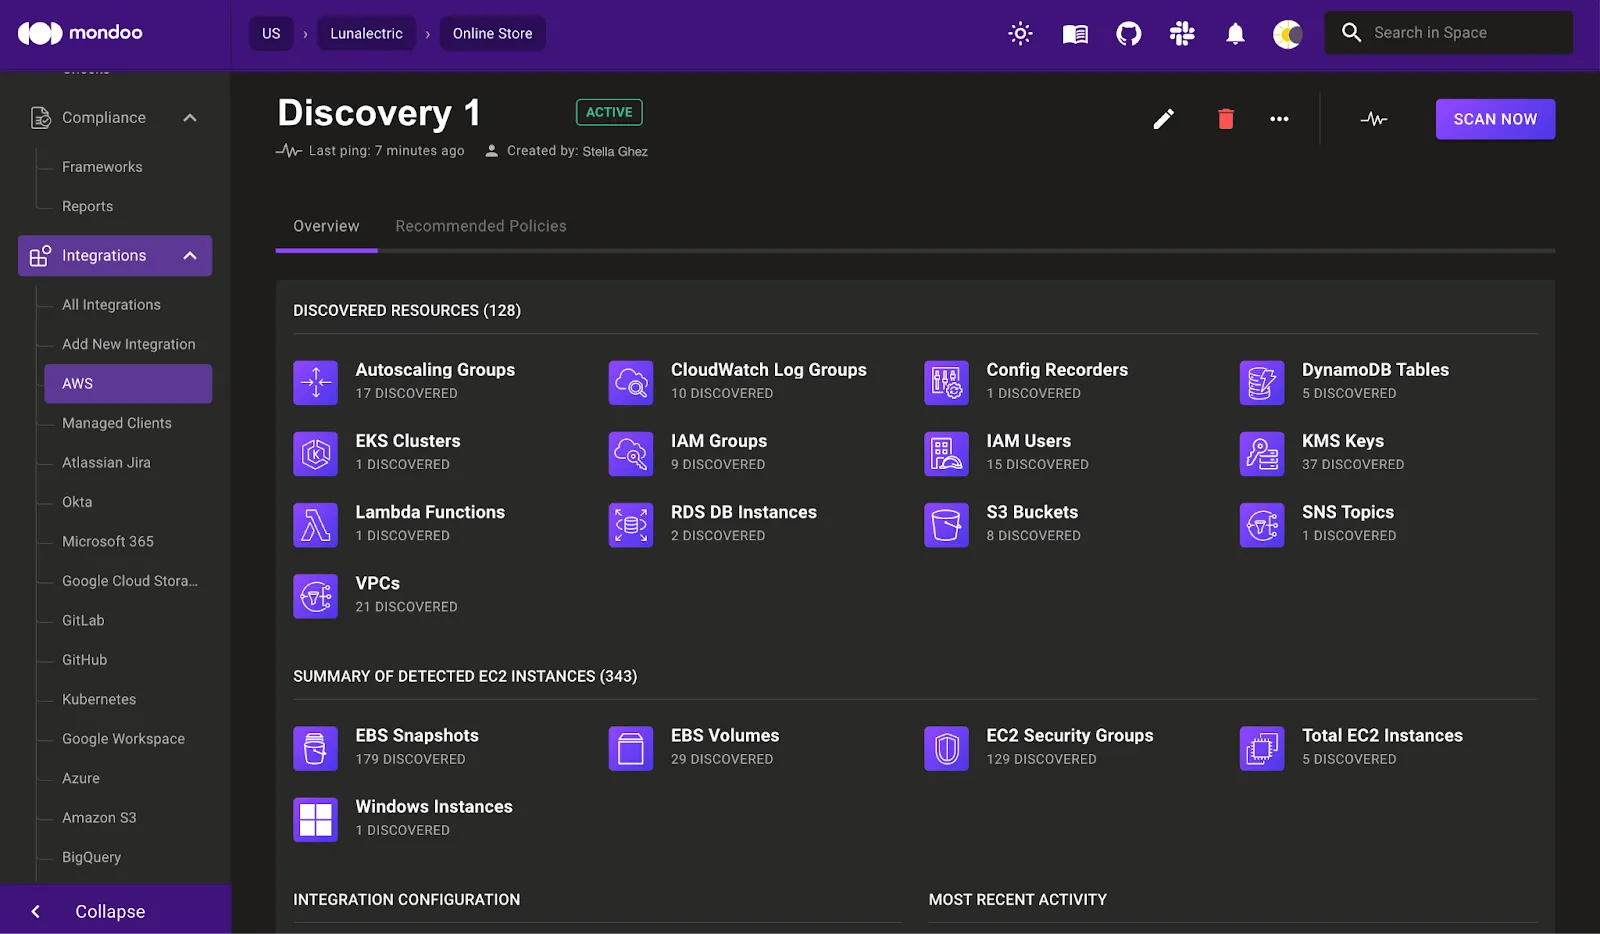
Task: Open Kubernetes integration
Action: pos(99,700)
